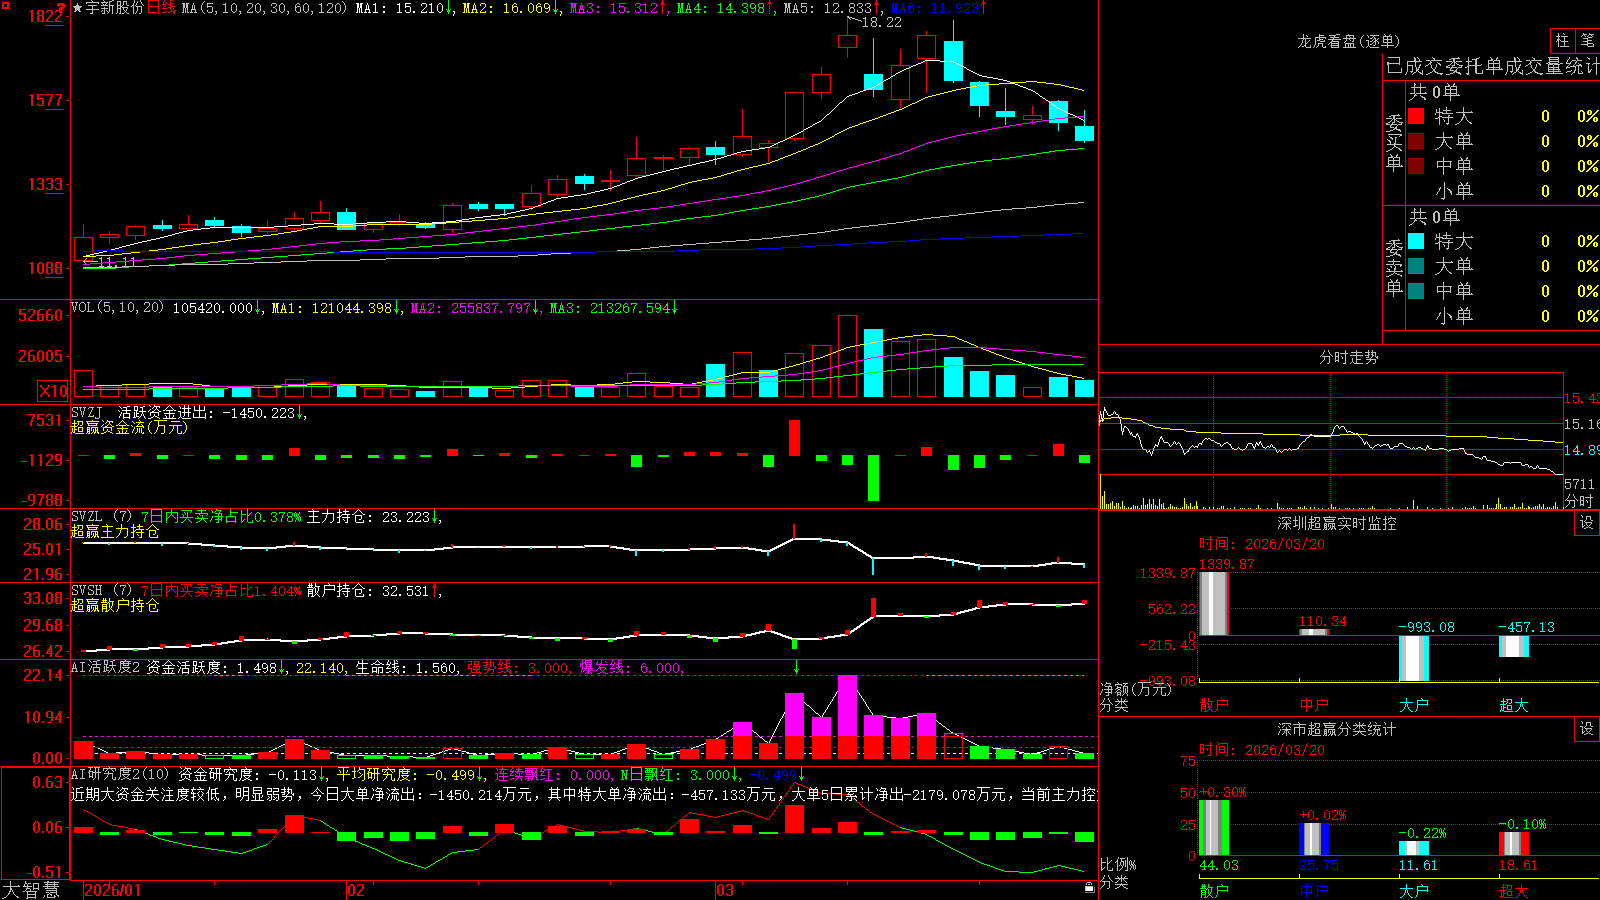
Task: Click the 宇新股份 stock name
Action: [115, 8]
